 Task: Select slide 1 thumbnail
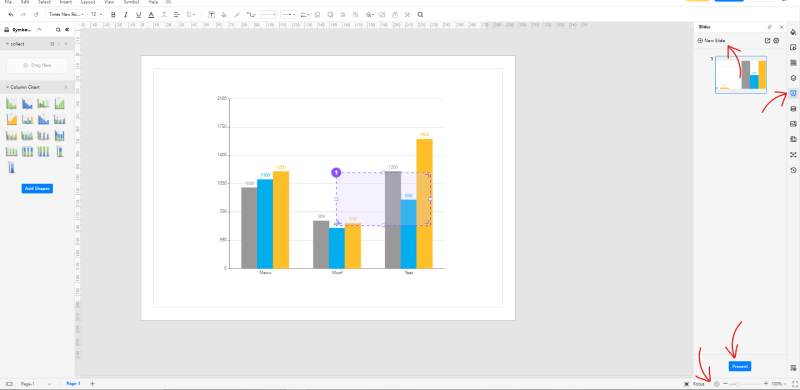click(x=740, y=75)
